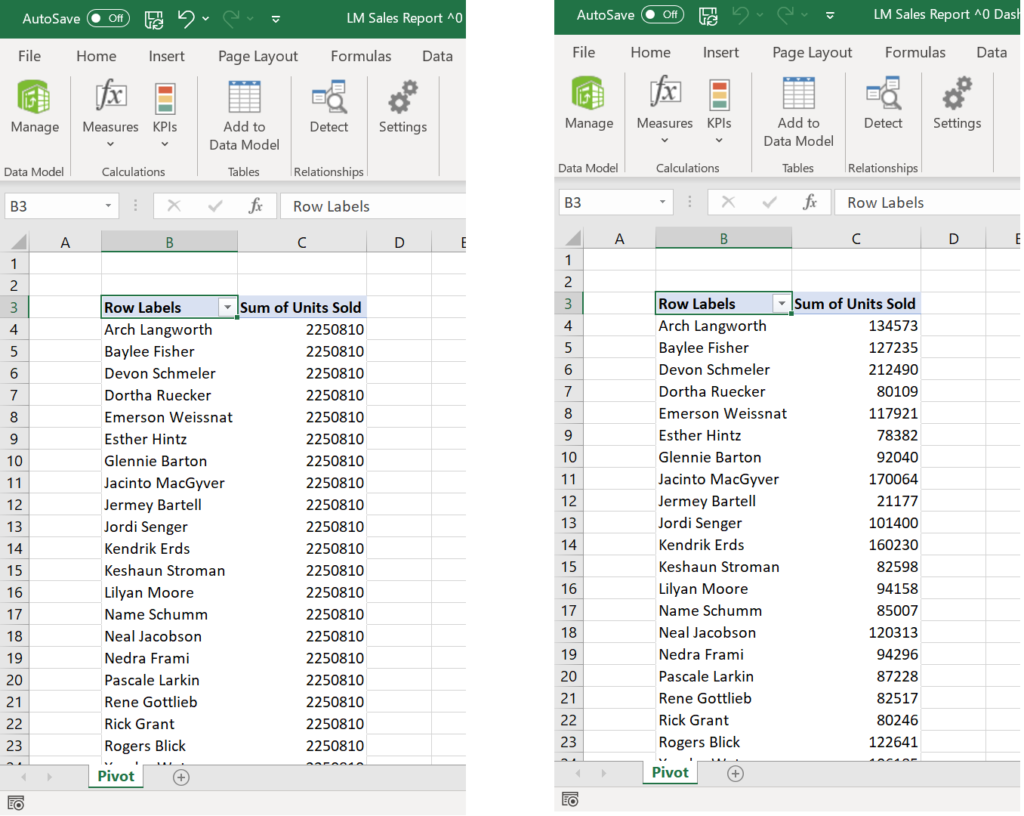Open Formulas tab in left window
The width and height of the screenshot is (1024, 816).
pos(362,56)
